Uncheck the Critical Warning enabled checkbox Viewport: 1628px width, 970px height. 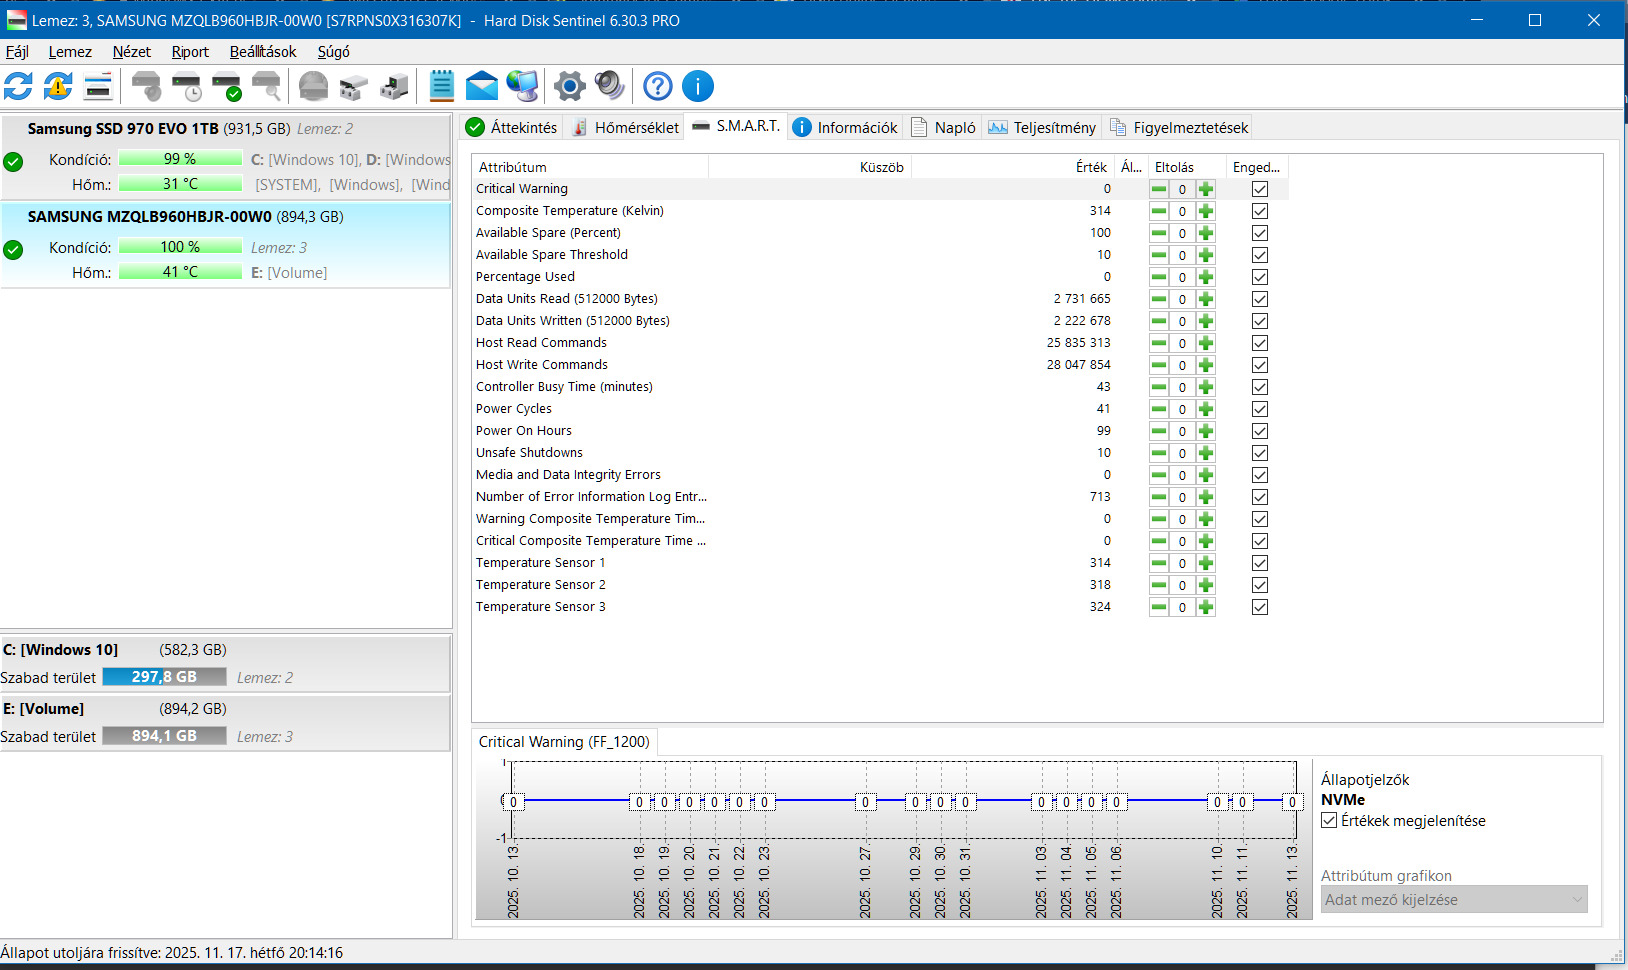pos(1260,189)
